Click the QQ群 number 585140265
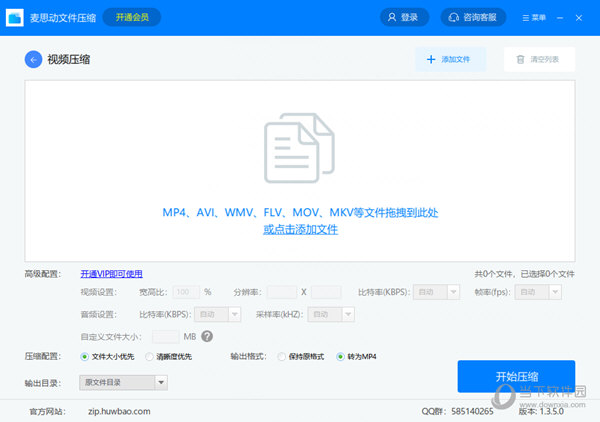Viewport: 600px width, 422px height. click(472, 411)
